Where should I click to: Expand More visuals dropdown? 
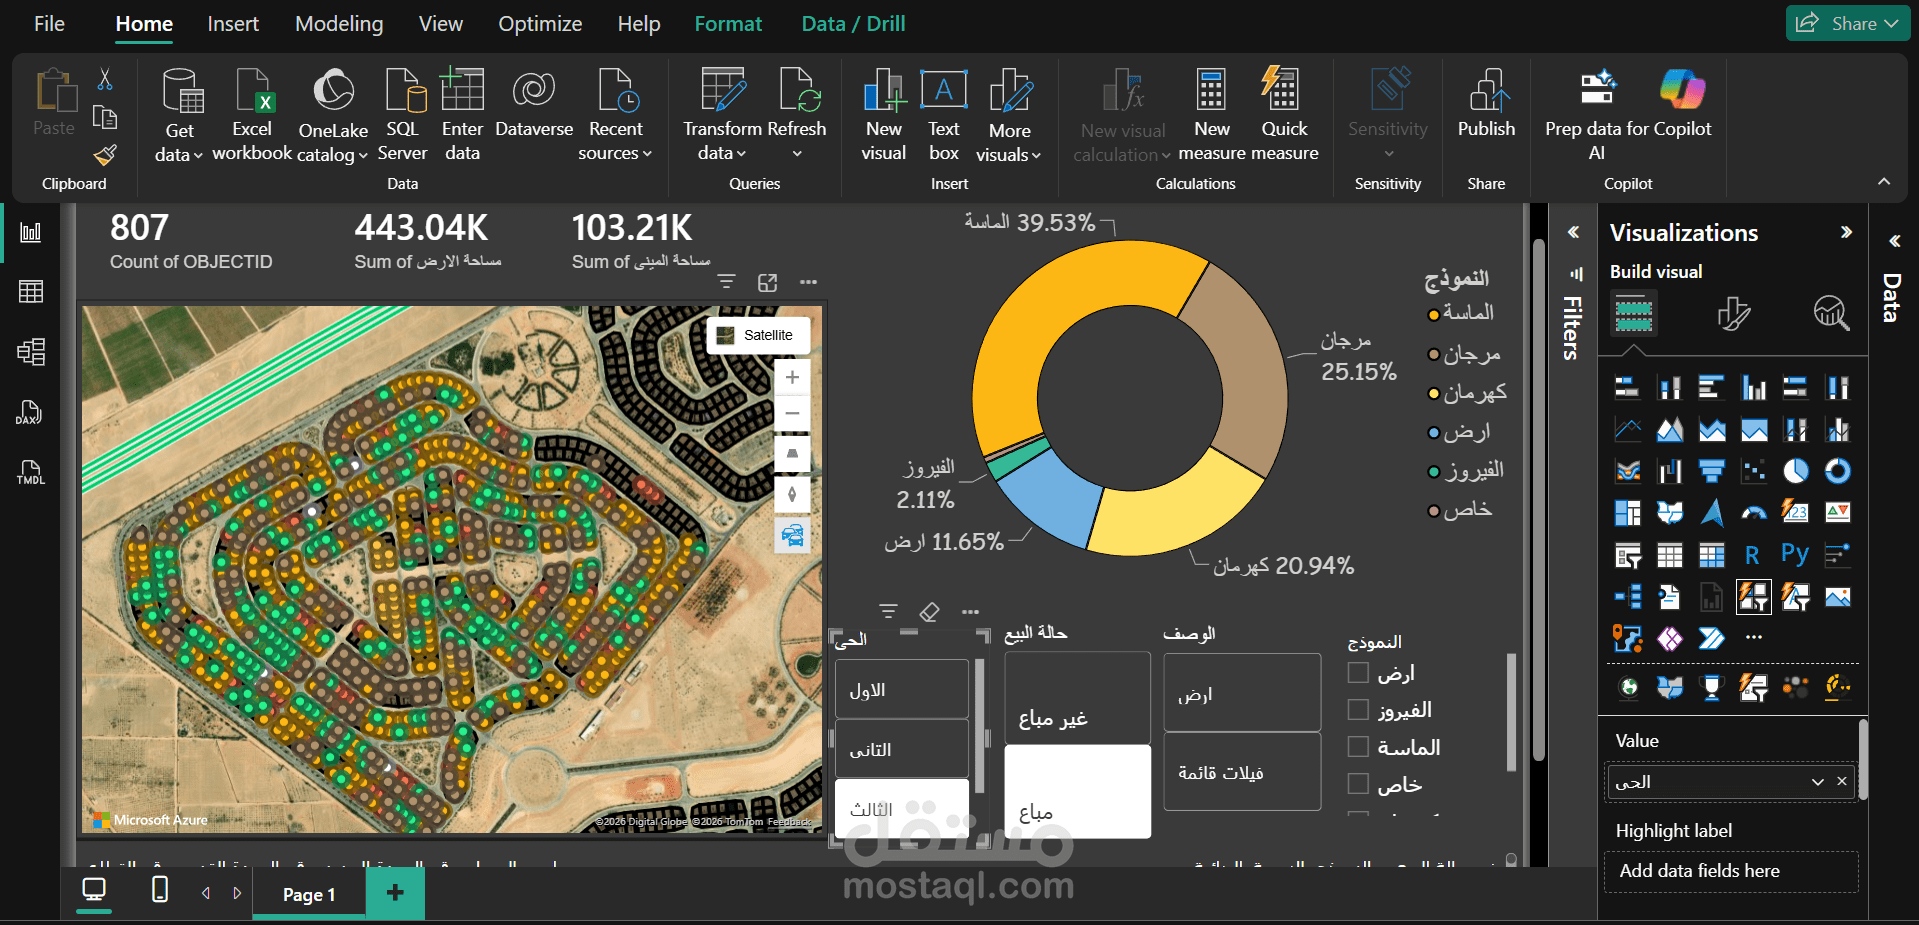tap(1036, 155)
